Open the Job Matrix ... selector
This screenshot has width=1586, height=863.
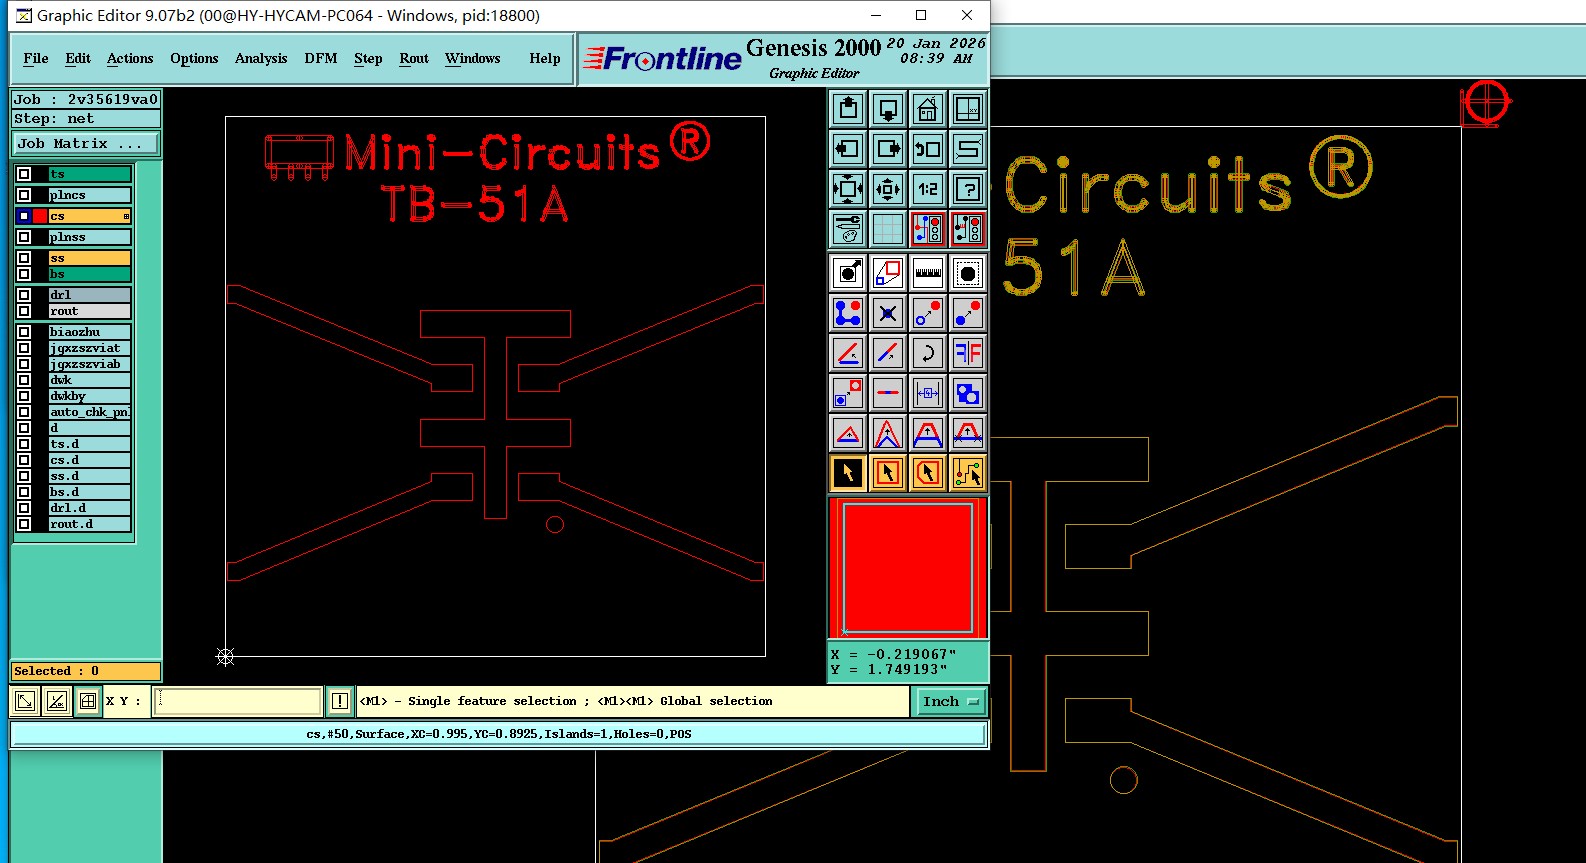point(86,144)
